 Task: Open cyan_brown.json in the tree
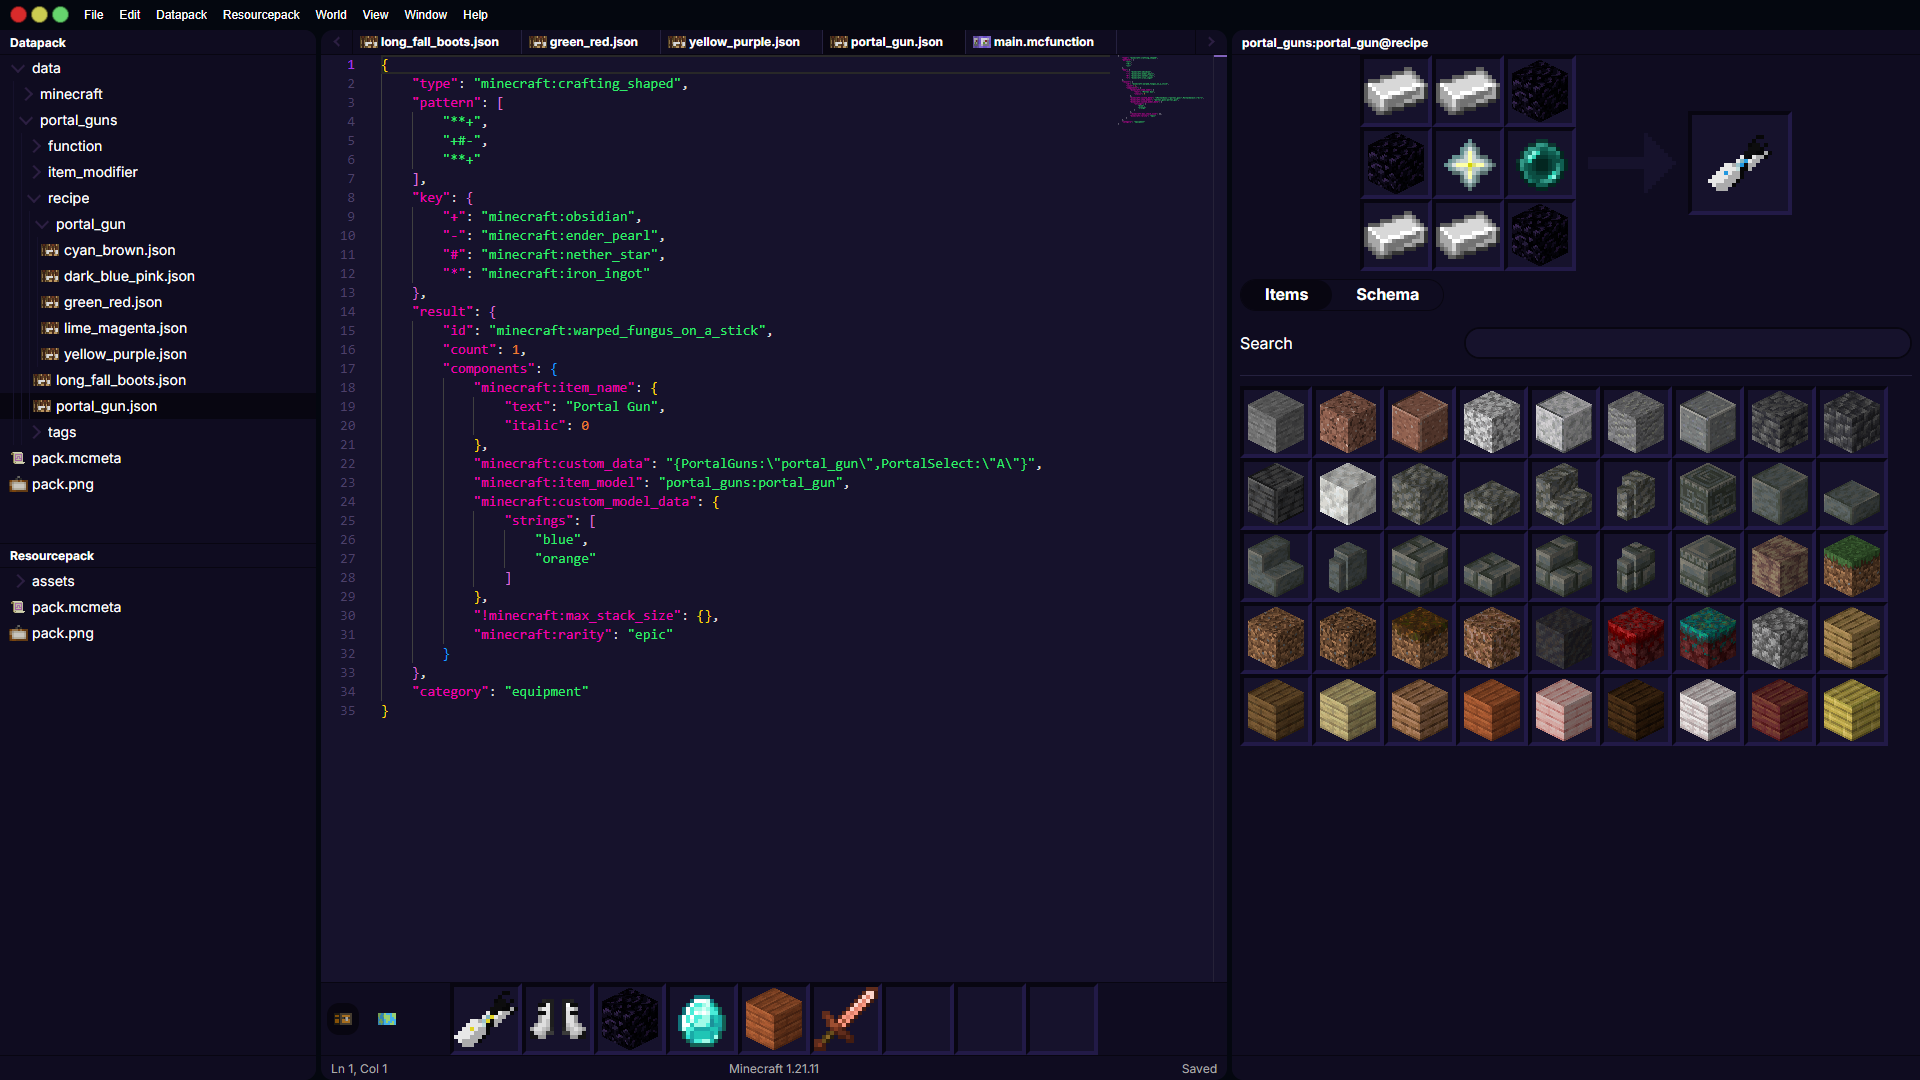[x=119, y=250]
